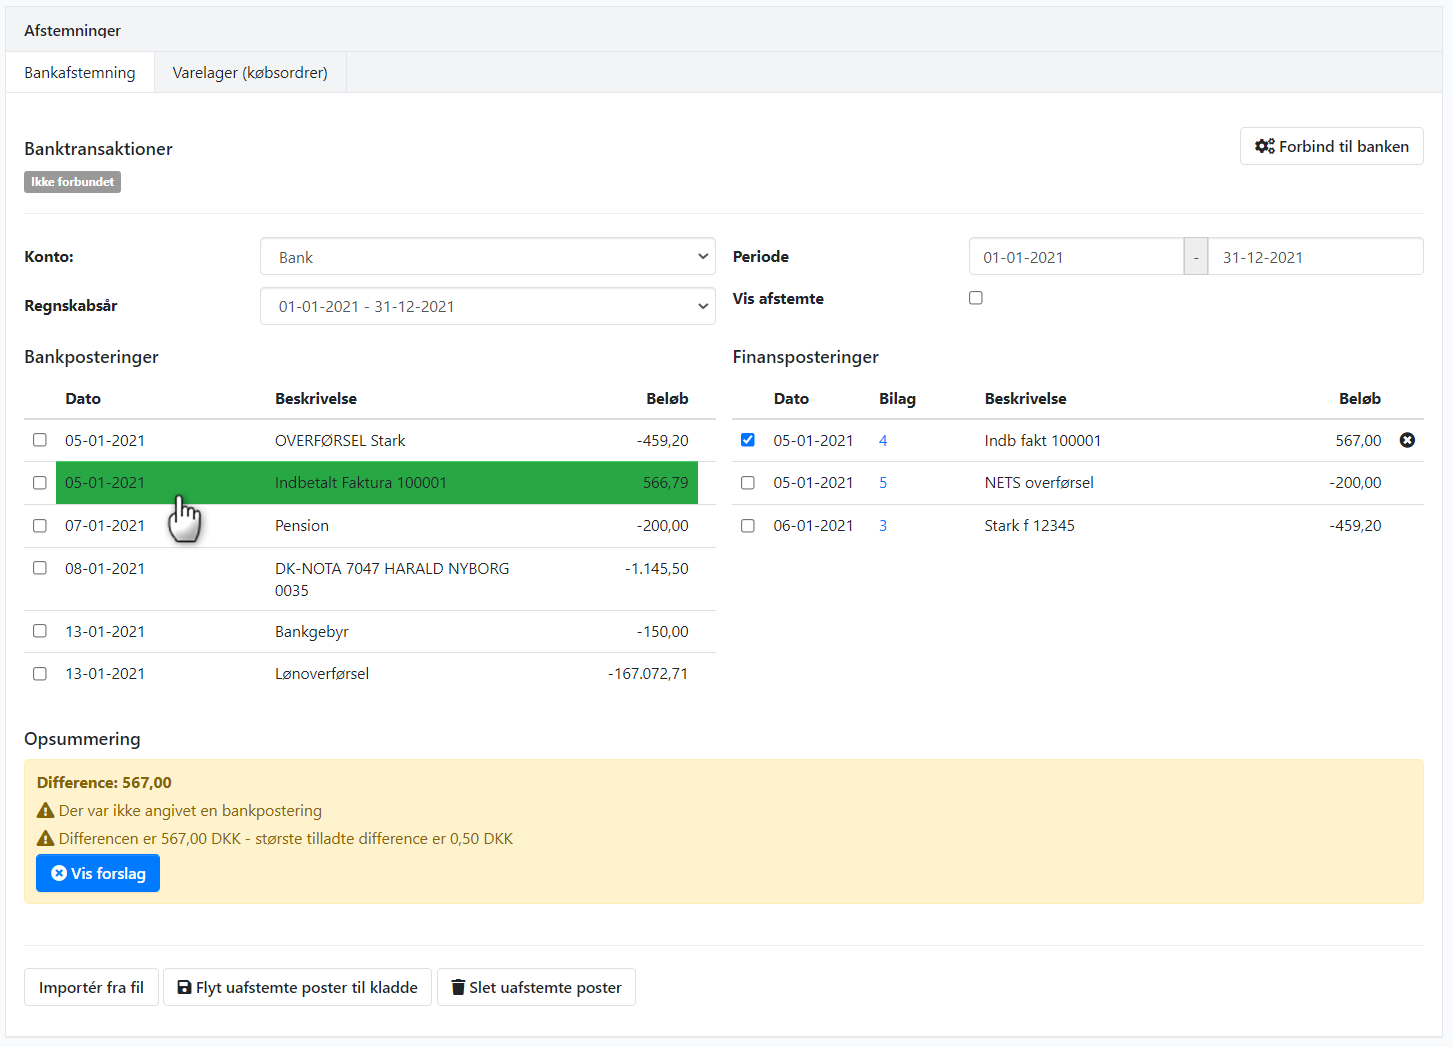This screenshot has height=1047, width=1453.
Task: Open bilag 4 link
Action: click(x=883, y=440)
